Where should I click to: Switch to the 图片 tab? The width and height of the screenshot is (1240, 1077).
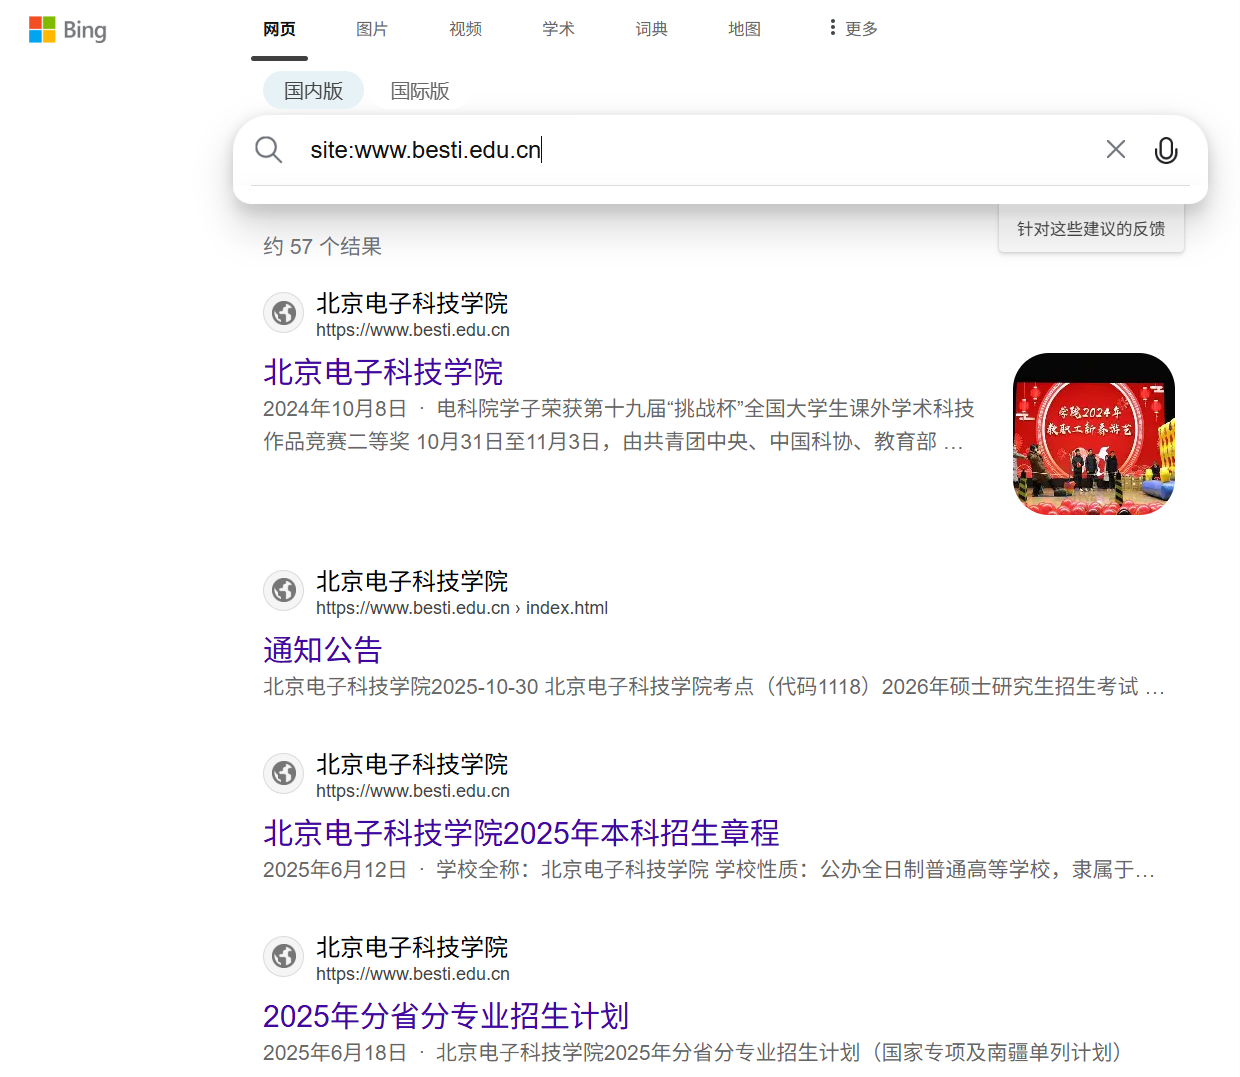[x=372, y=29]
